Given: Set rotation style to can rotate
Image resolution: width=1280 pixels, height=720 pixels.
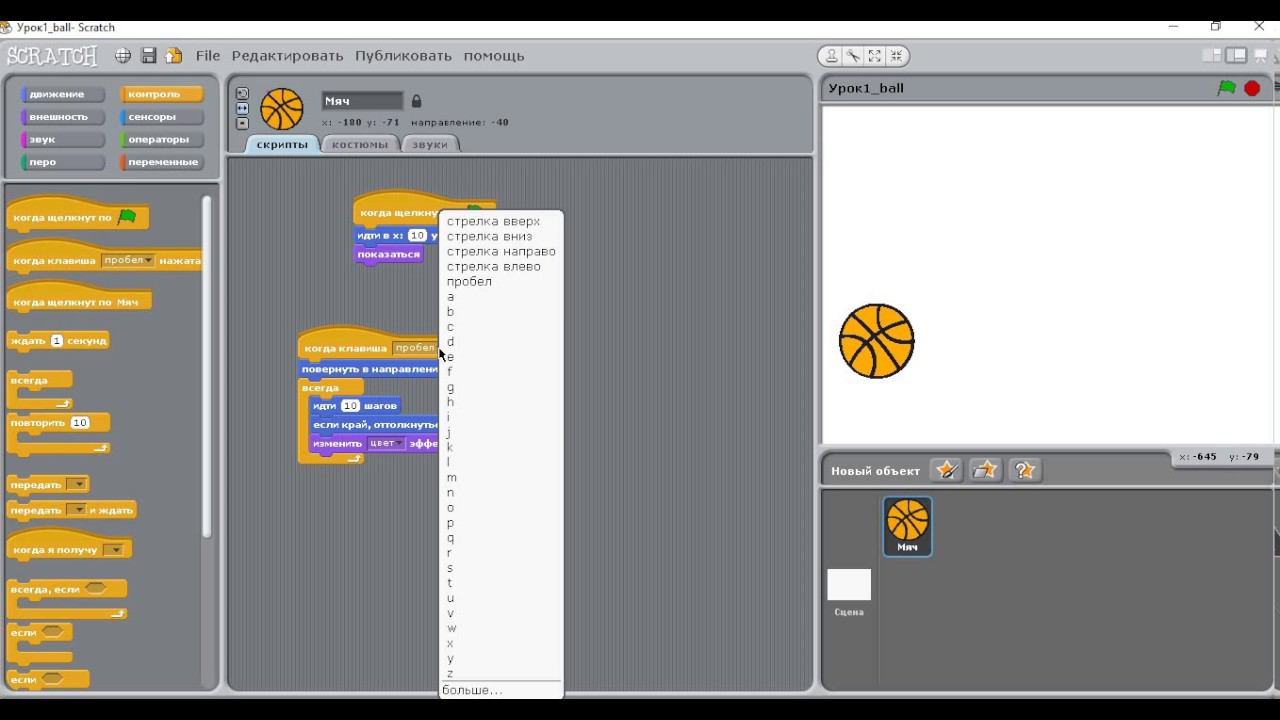Looking at the screenshot, I should click(242, 93).
